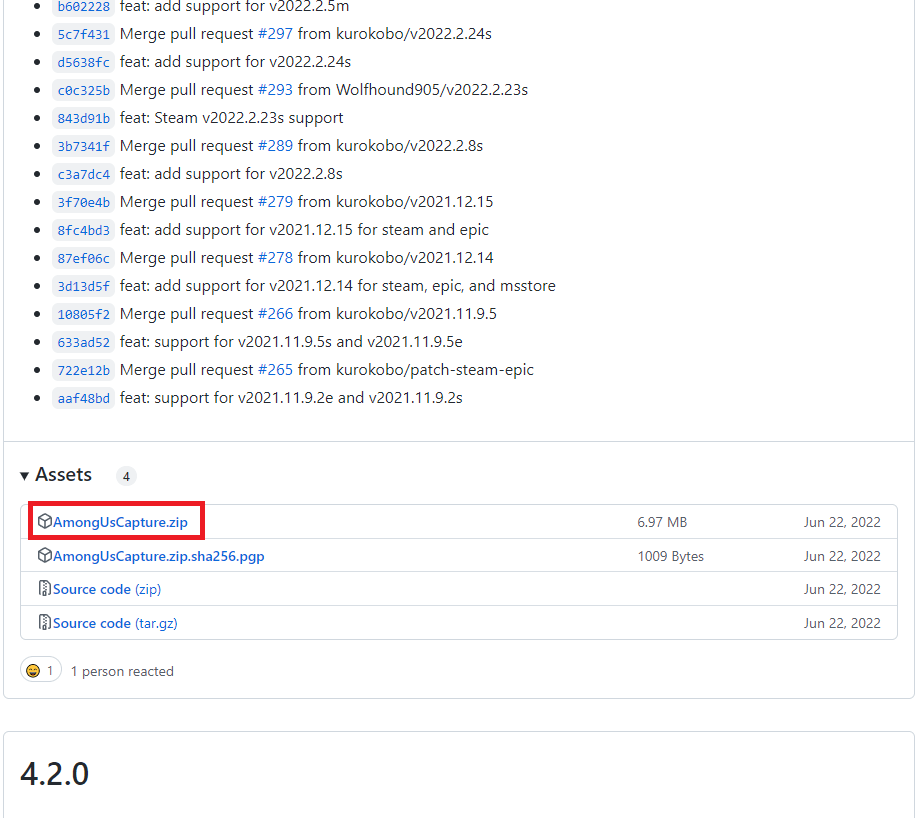This screenshot has height=818, width=924.
Task: Download the AmongUsCapture.zip.sha256.pgp signature file
Action: point(158,556)
